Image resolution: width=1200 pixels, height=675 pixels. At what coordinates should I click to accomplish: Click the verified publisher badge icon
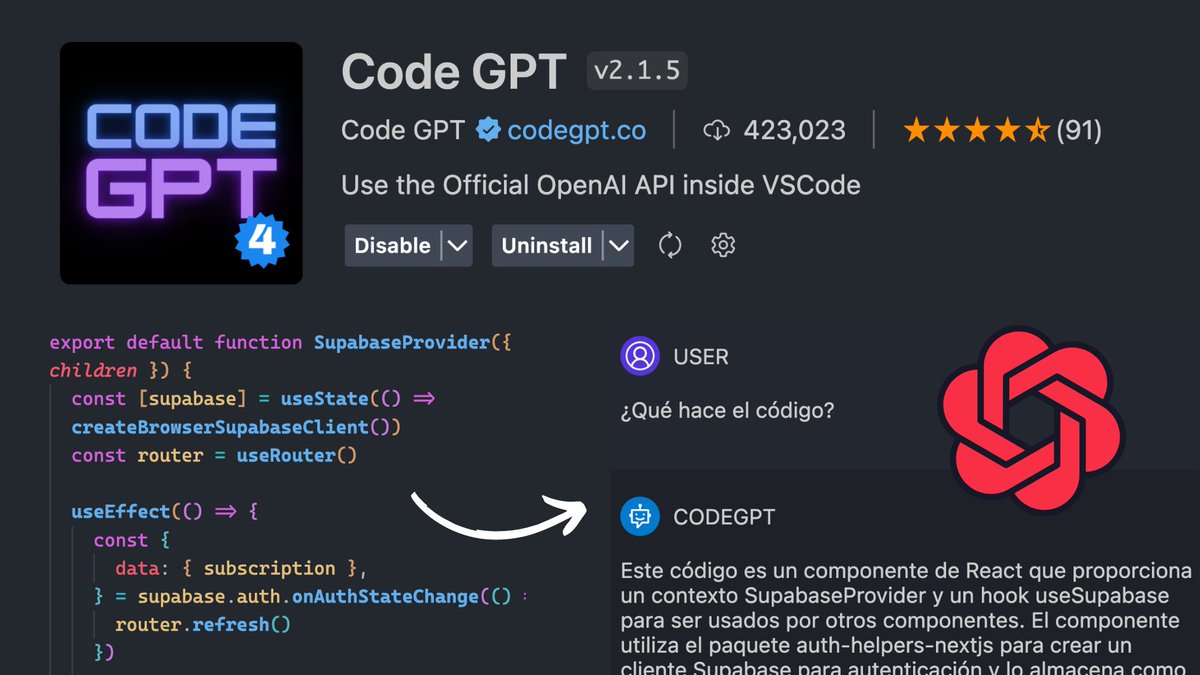[x=487, y=130]
